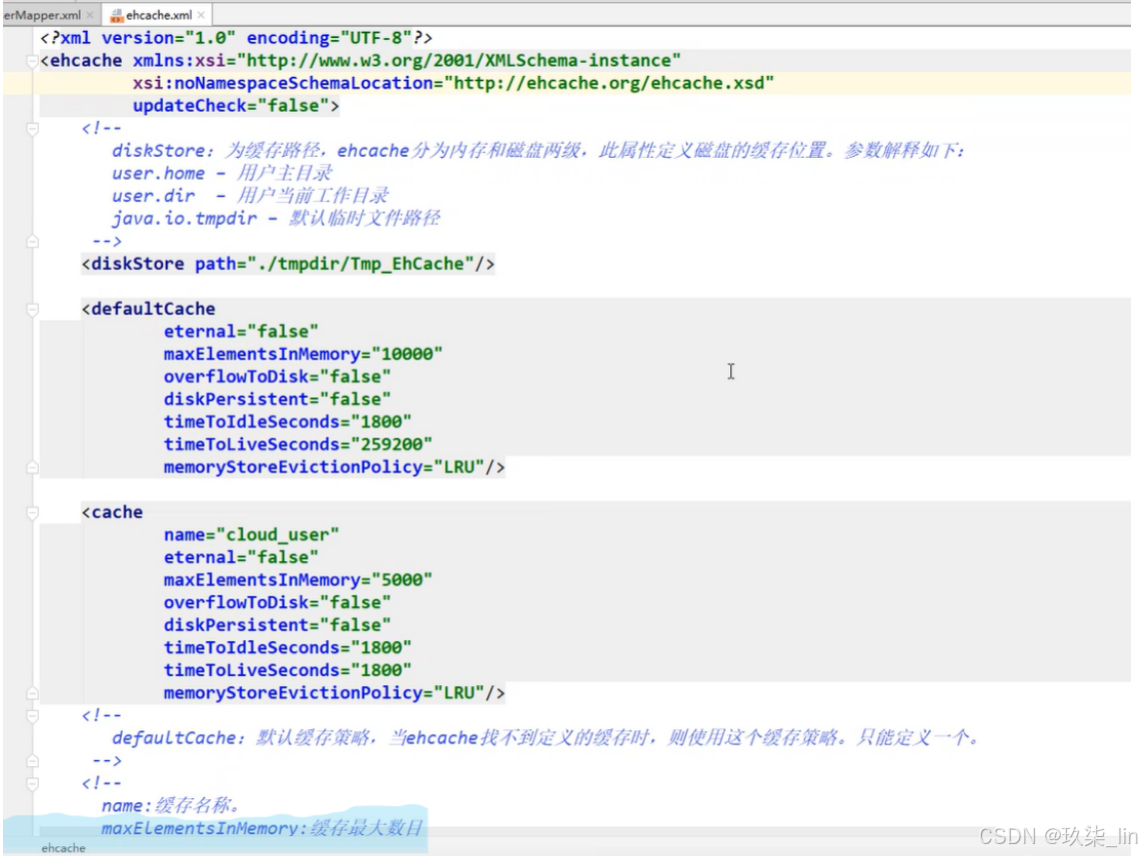Collapse the diskStore comment block fold

click(x=32, y=129)
